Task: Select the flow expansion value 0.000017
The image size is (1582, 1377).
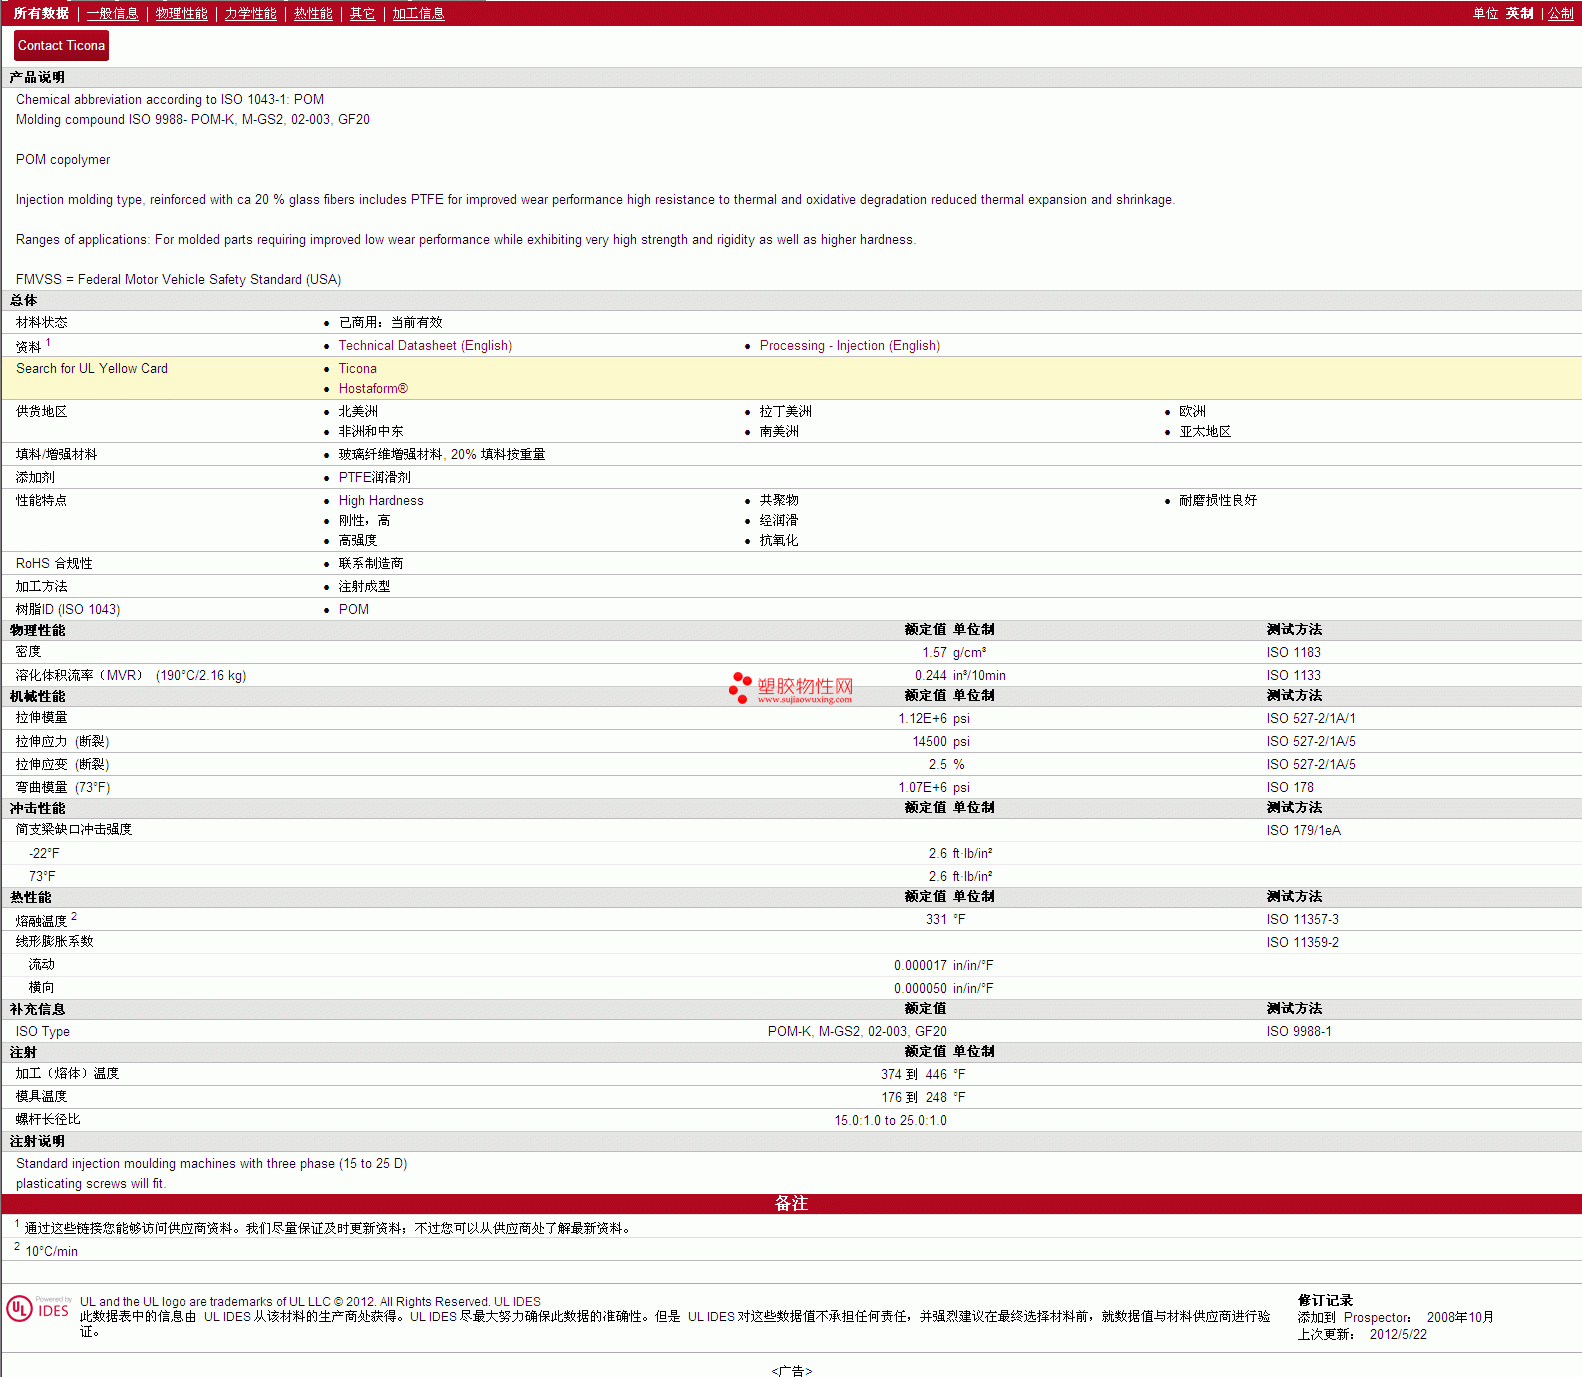Action: pyautogui.click(x=920, y=965)
